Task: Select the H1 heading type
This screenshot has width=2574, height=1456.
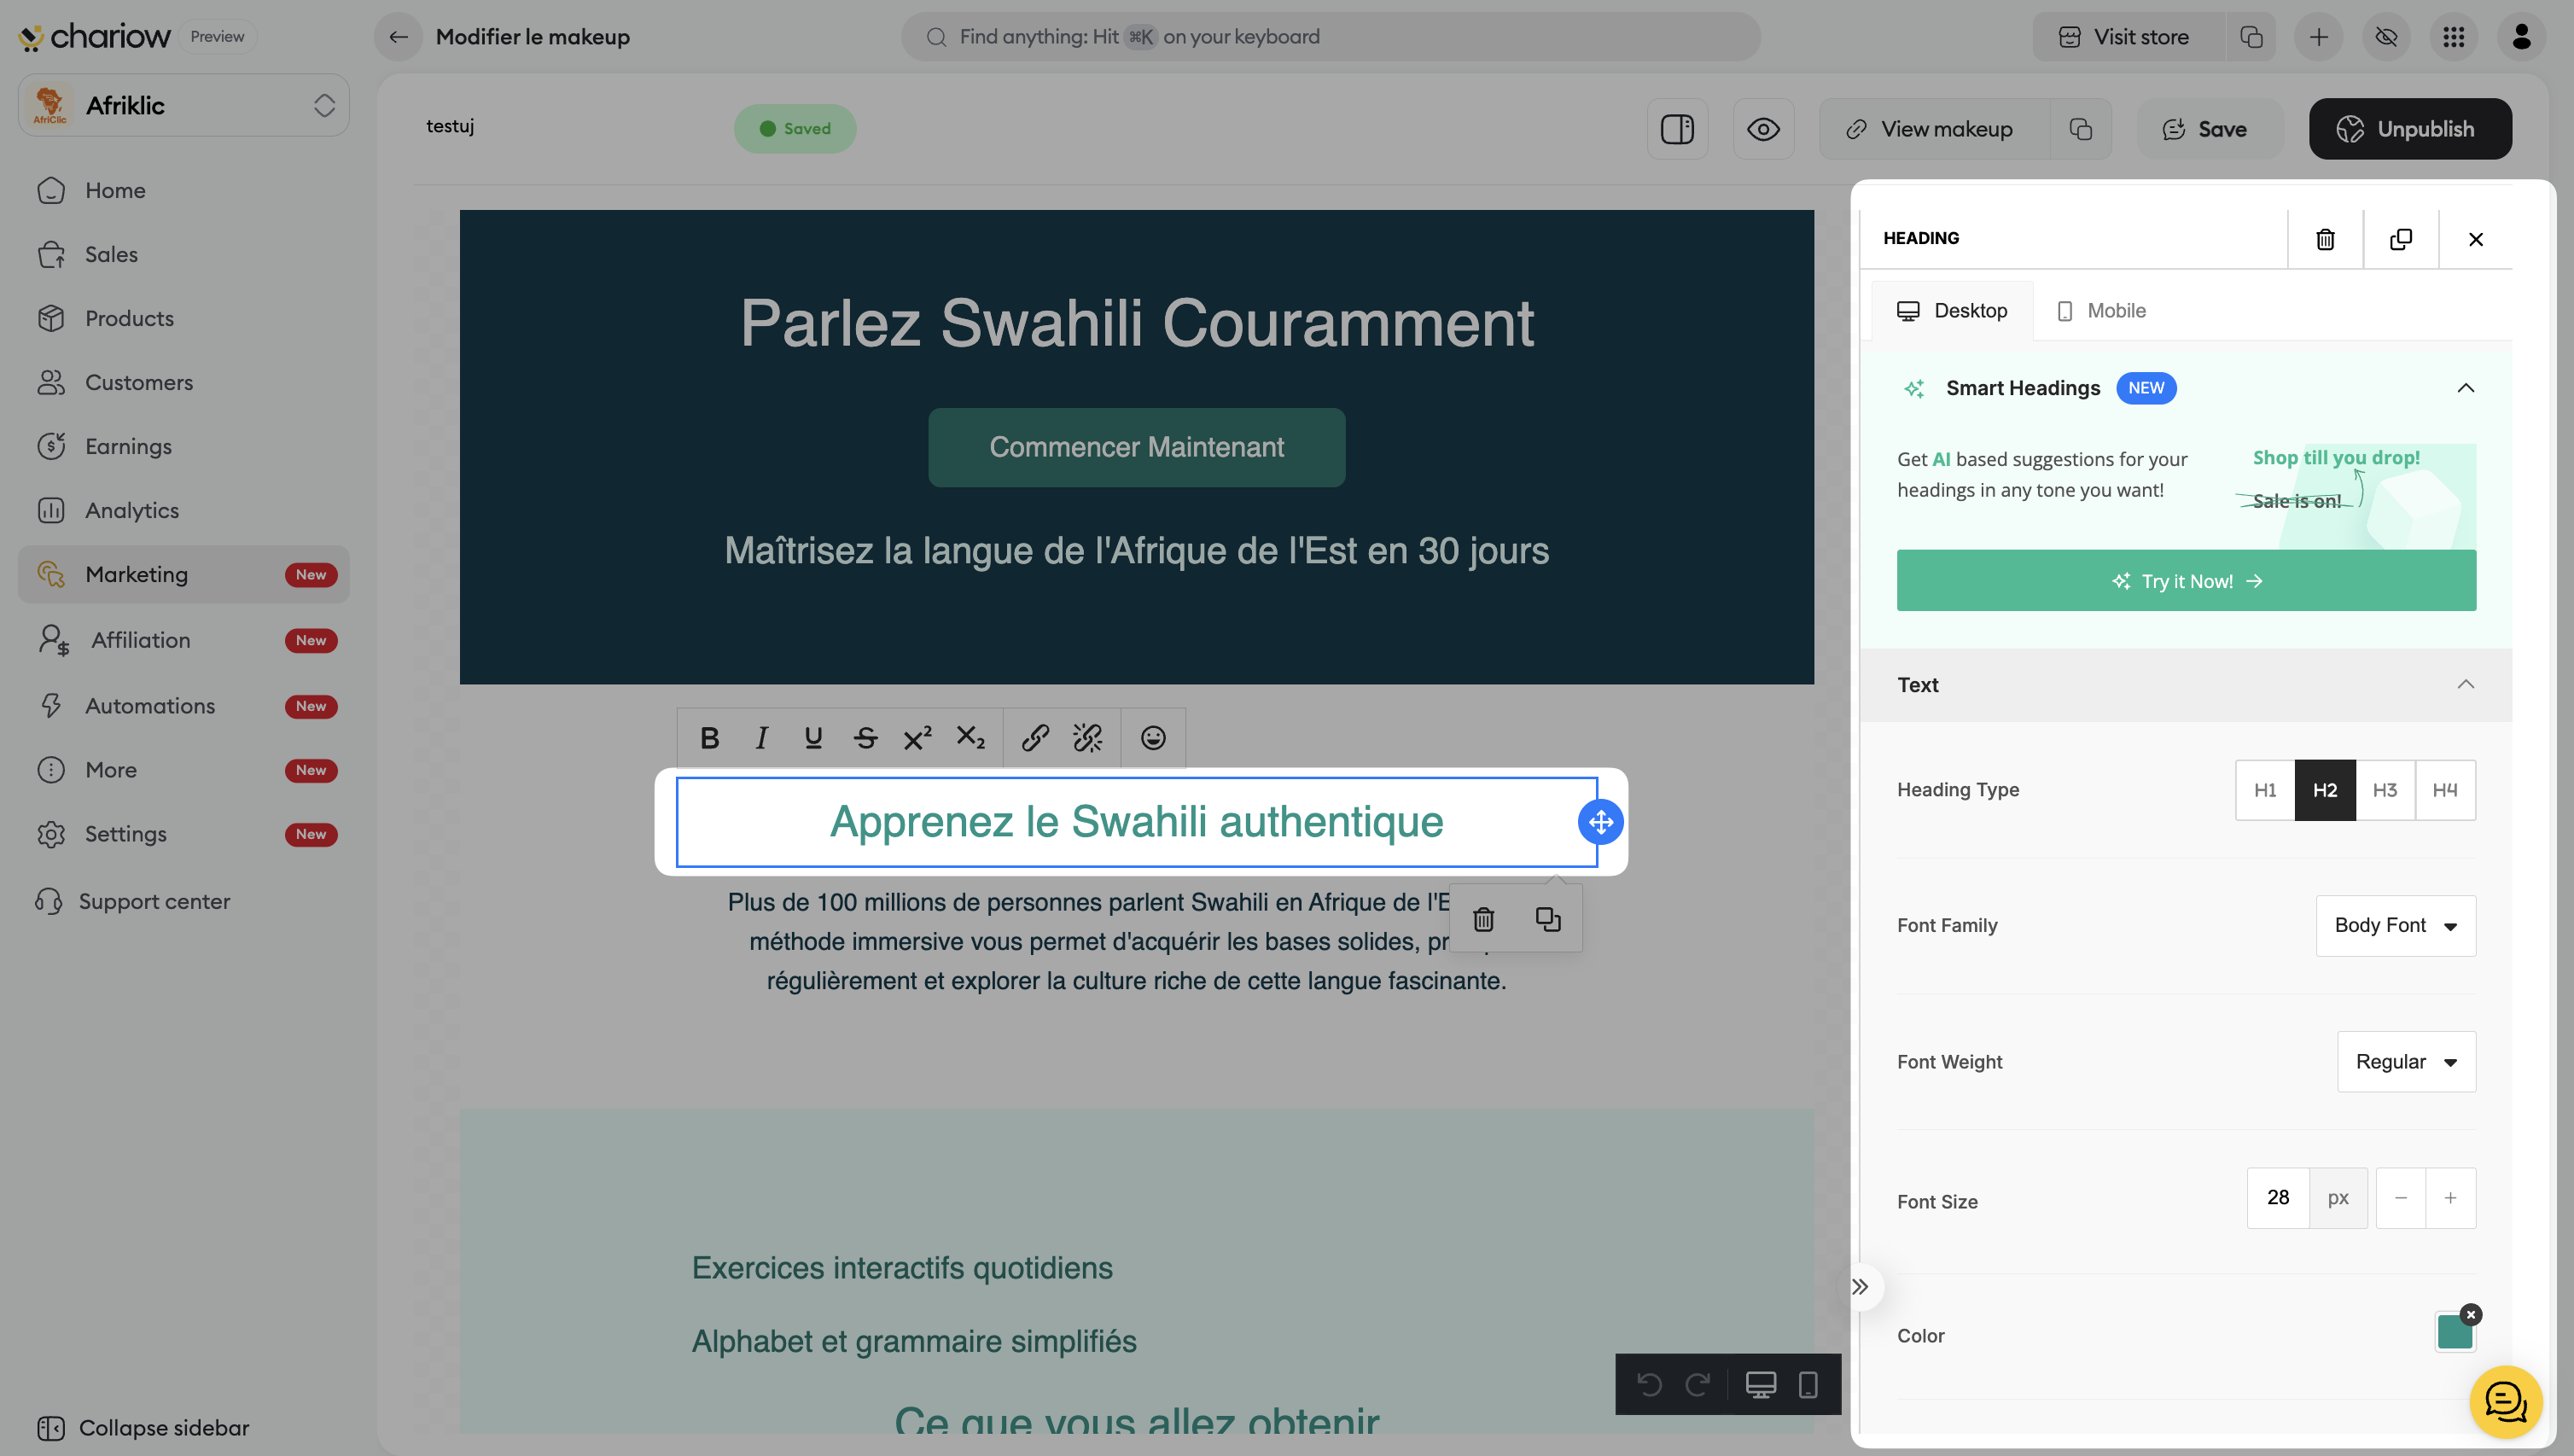Action: point(2265,790)
